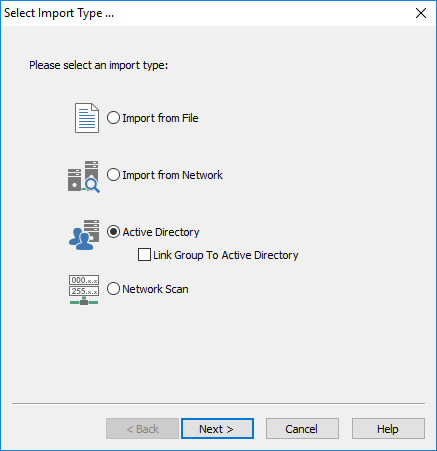The width and height of the screenshot is (437, 451).
Task: Click the greyed-out < Back button
Action: tap(142, 429)
